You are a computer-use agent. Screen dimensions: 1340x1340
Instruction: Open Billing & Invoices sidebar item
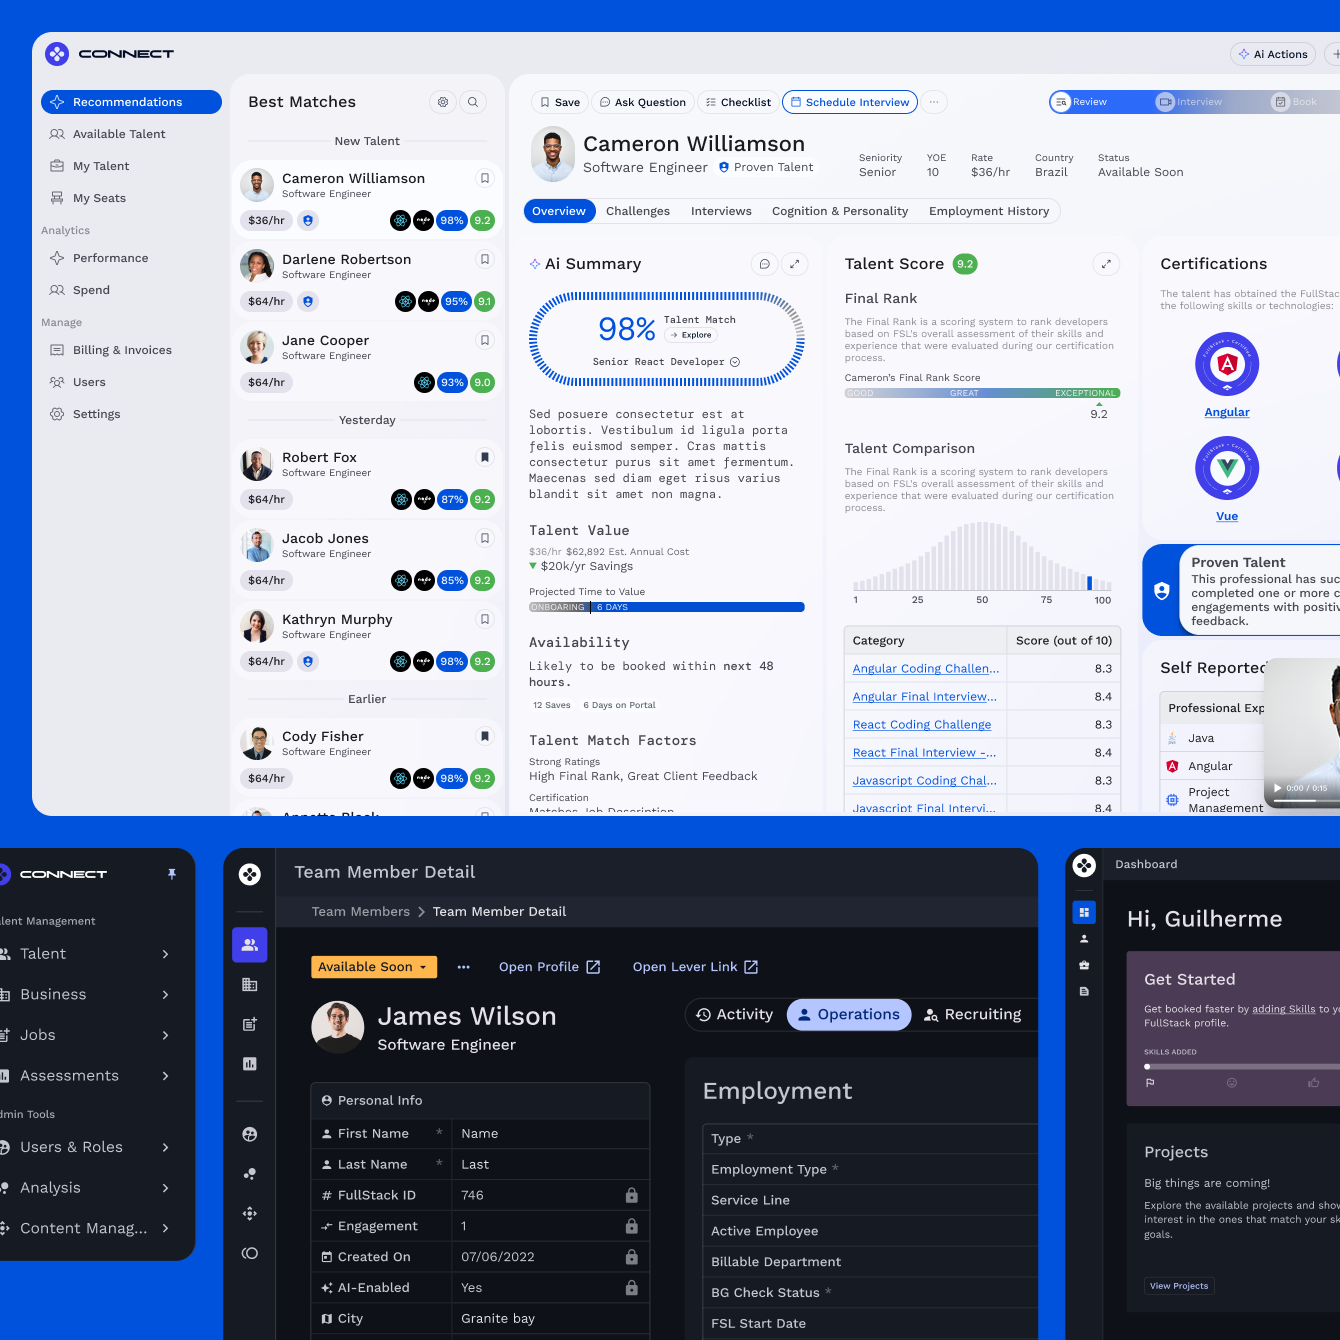[131, 350]
